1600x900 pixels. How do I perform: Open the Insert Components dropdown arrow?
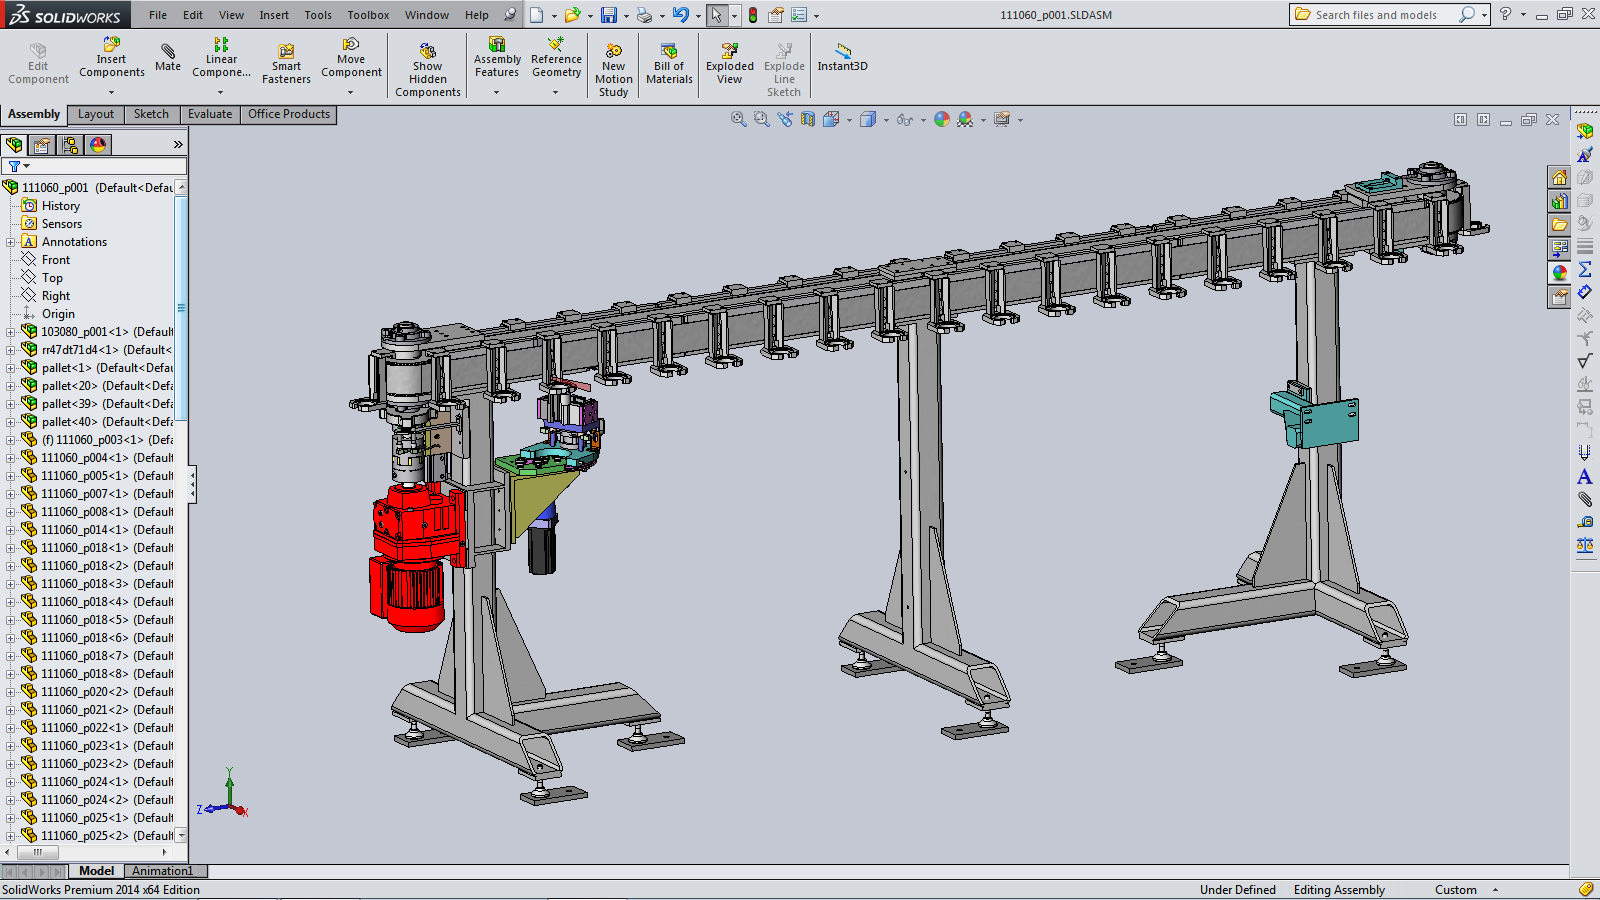(111, 92)
